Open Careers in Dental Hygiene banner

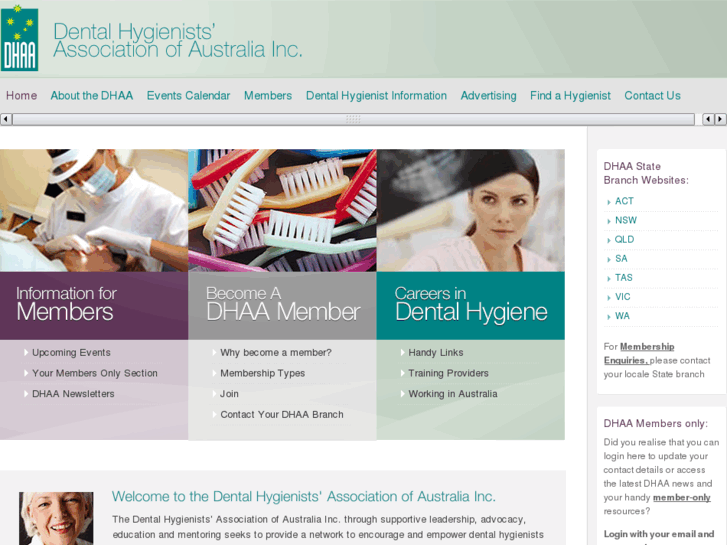(471, 306)
